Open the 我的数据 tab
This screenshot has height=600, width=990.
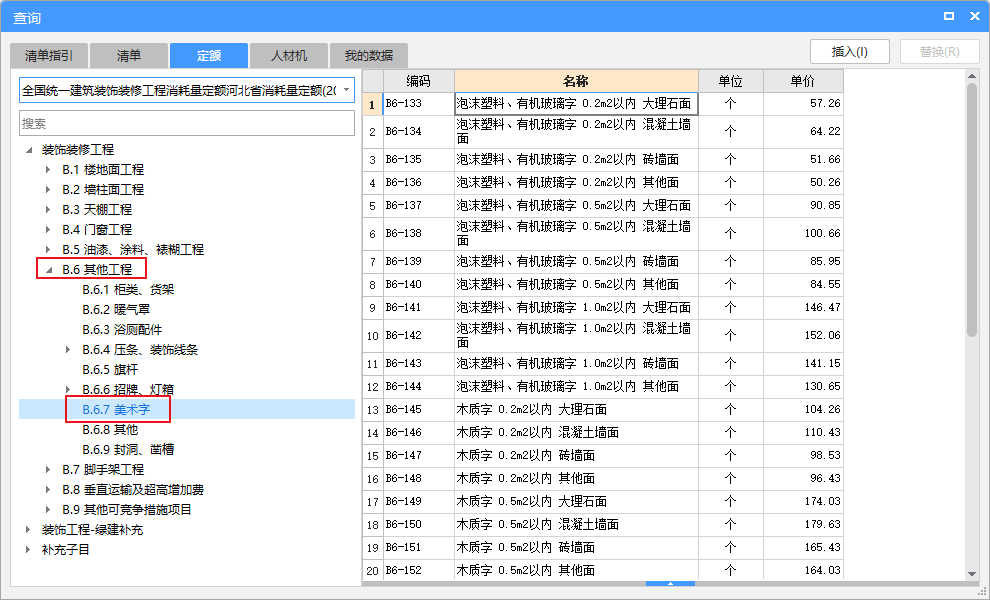[369, 56]
